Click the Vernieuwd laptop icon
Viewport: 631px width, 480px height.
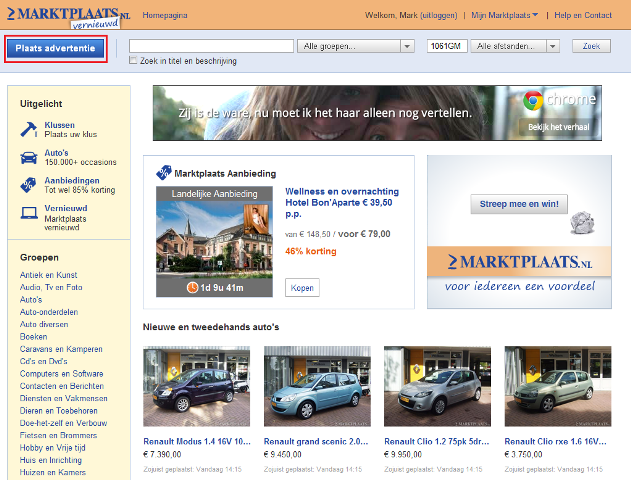pos(29,213)
